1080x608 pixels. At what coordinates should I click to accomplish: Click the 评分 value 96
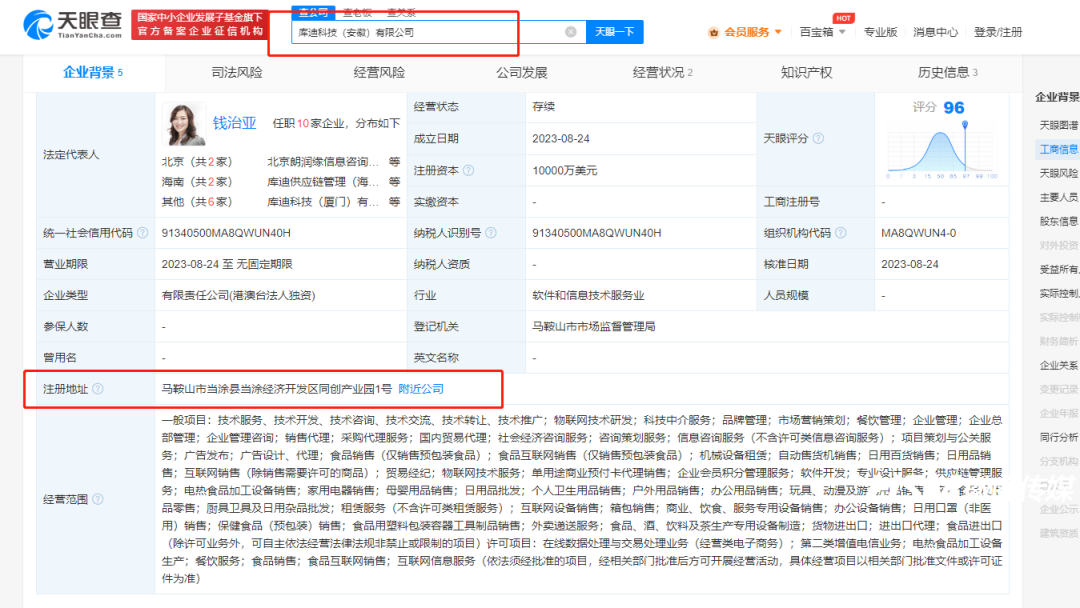pos(954,107)
